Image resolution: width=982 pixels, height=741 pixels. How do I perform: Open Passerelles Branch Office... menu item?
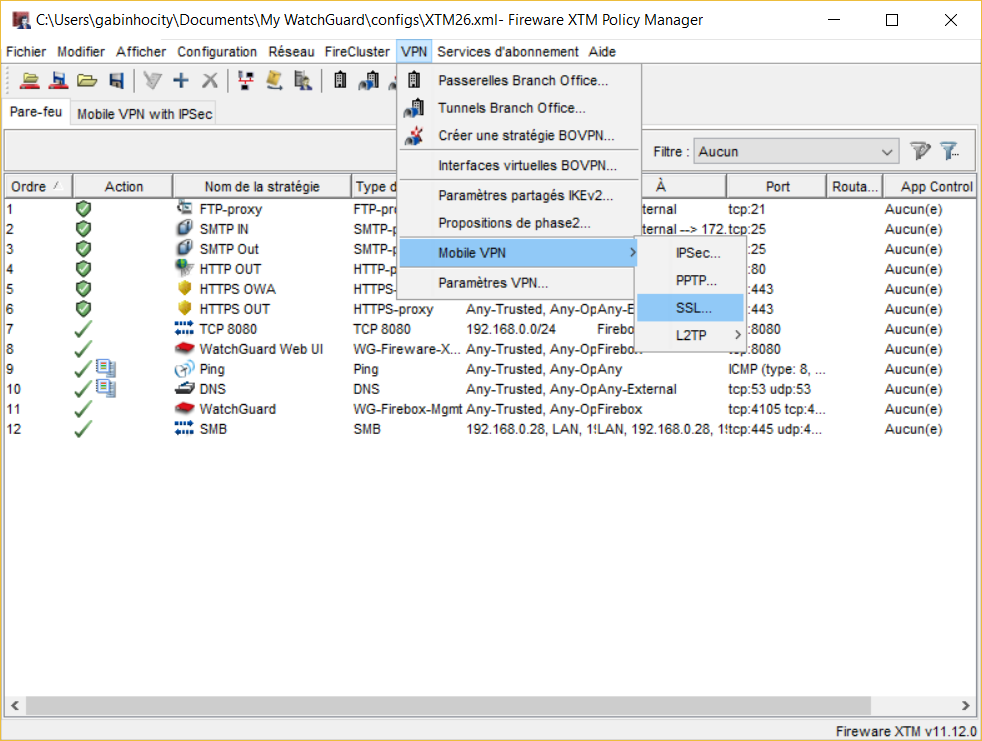(519, 80)
